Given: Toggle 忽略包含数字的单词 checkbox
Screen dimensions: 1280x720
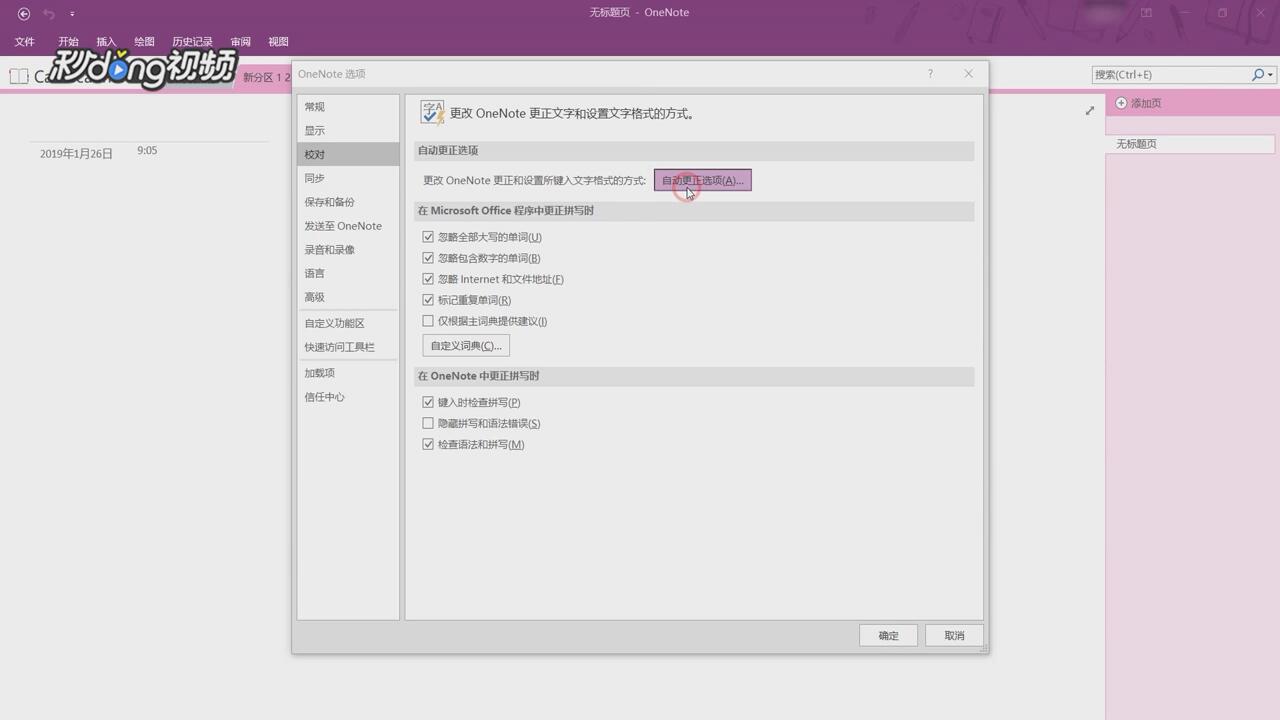Looking at the screenshot, I should point(428,258).
